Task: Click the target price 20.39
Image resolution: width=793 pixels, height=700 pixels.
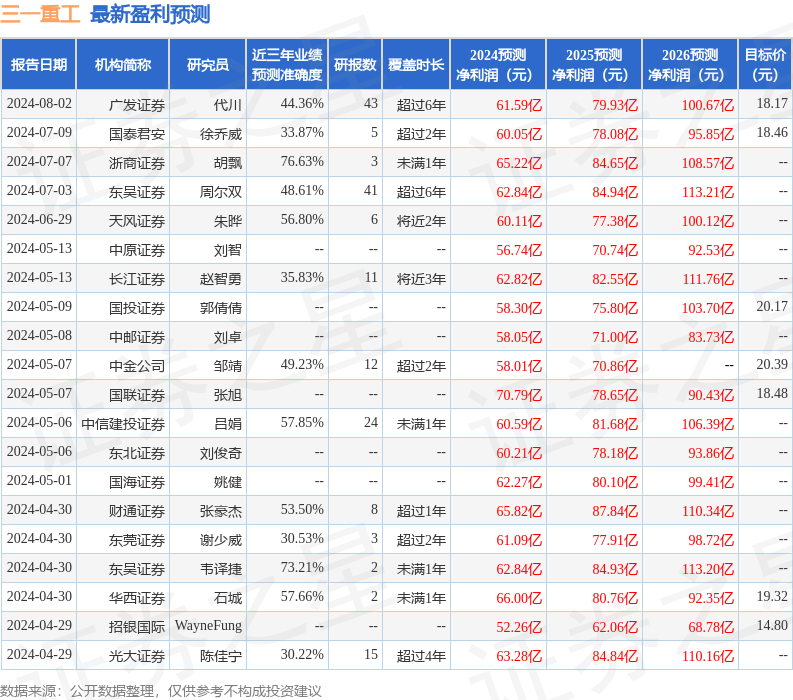Action: pos(772,364)
